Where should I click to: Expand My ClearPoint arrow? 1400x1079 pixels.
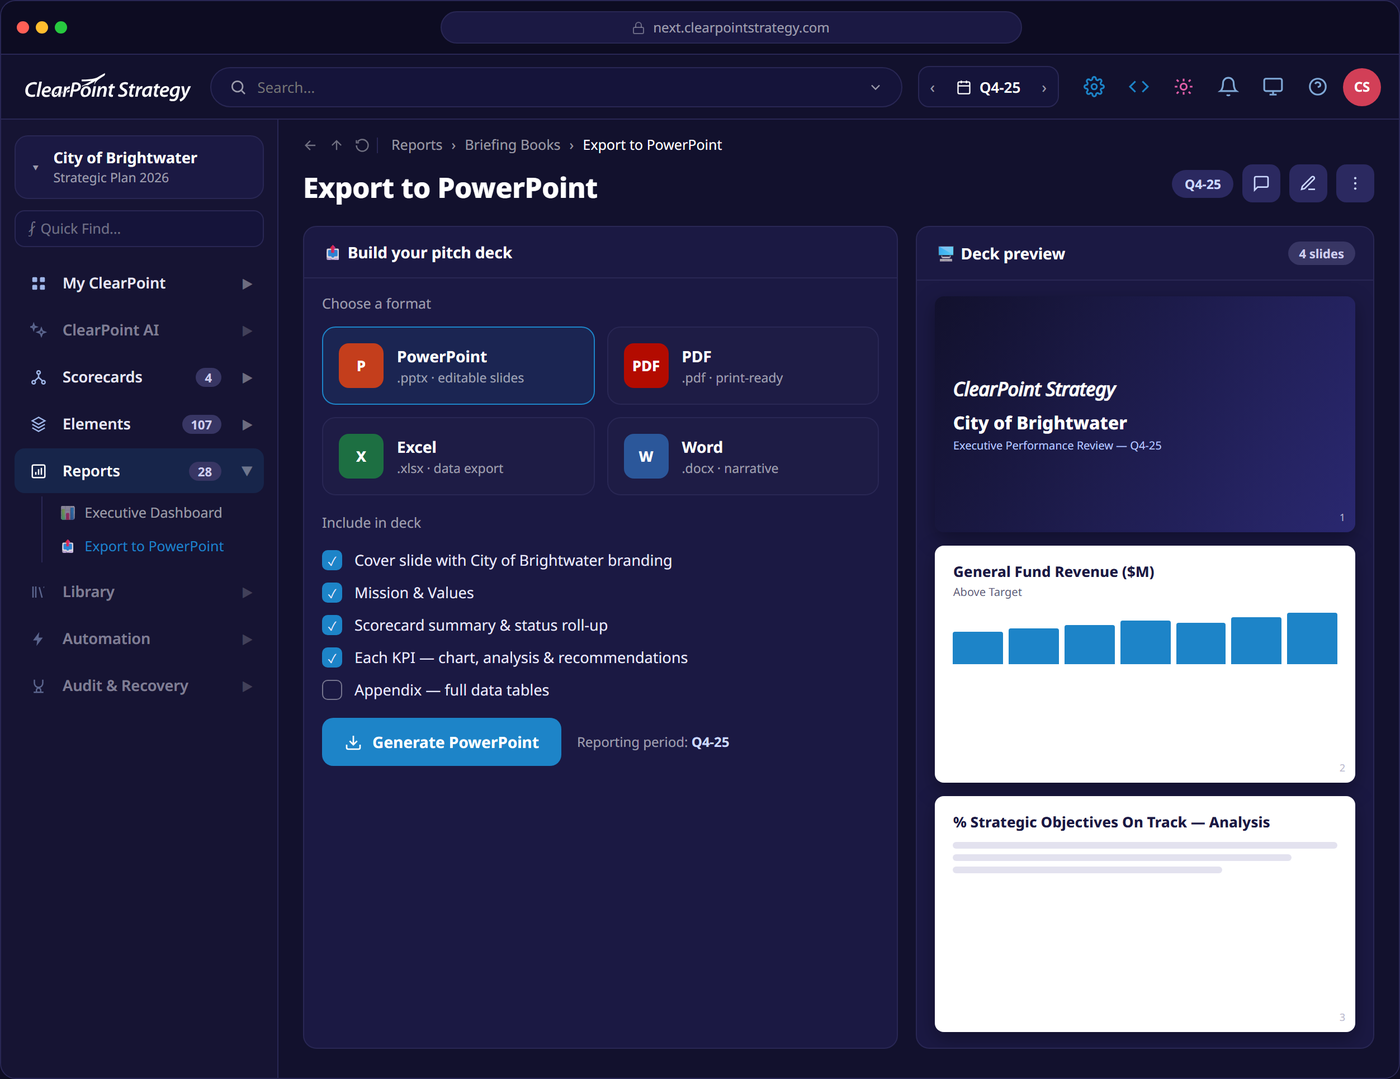click(247, 284)
